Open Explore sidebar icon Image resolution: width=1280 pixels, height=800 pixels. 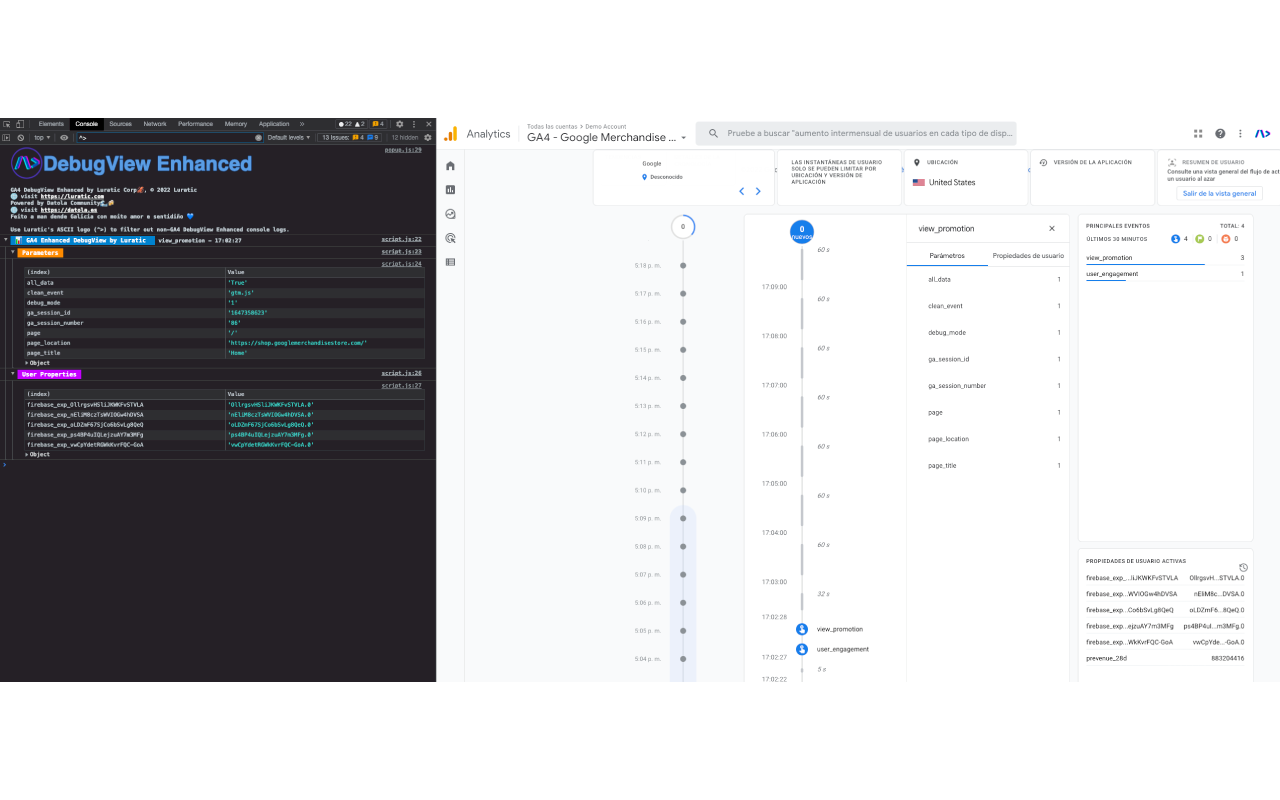tap(451, 214)
